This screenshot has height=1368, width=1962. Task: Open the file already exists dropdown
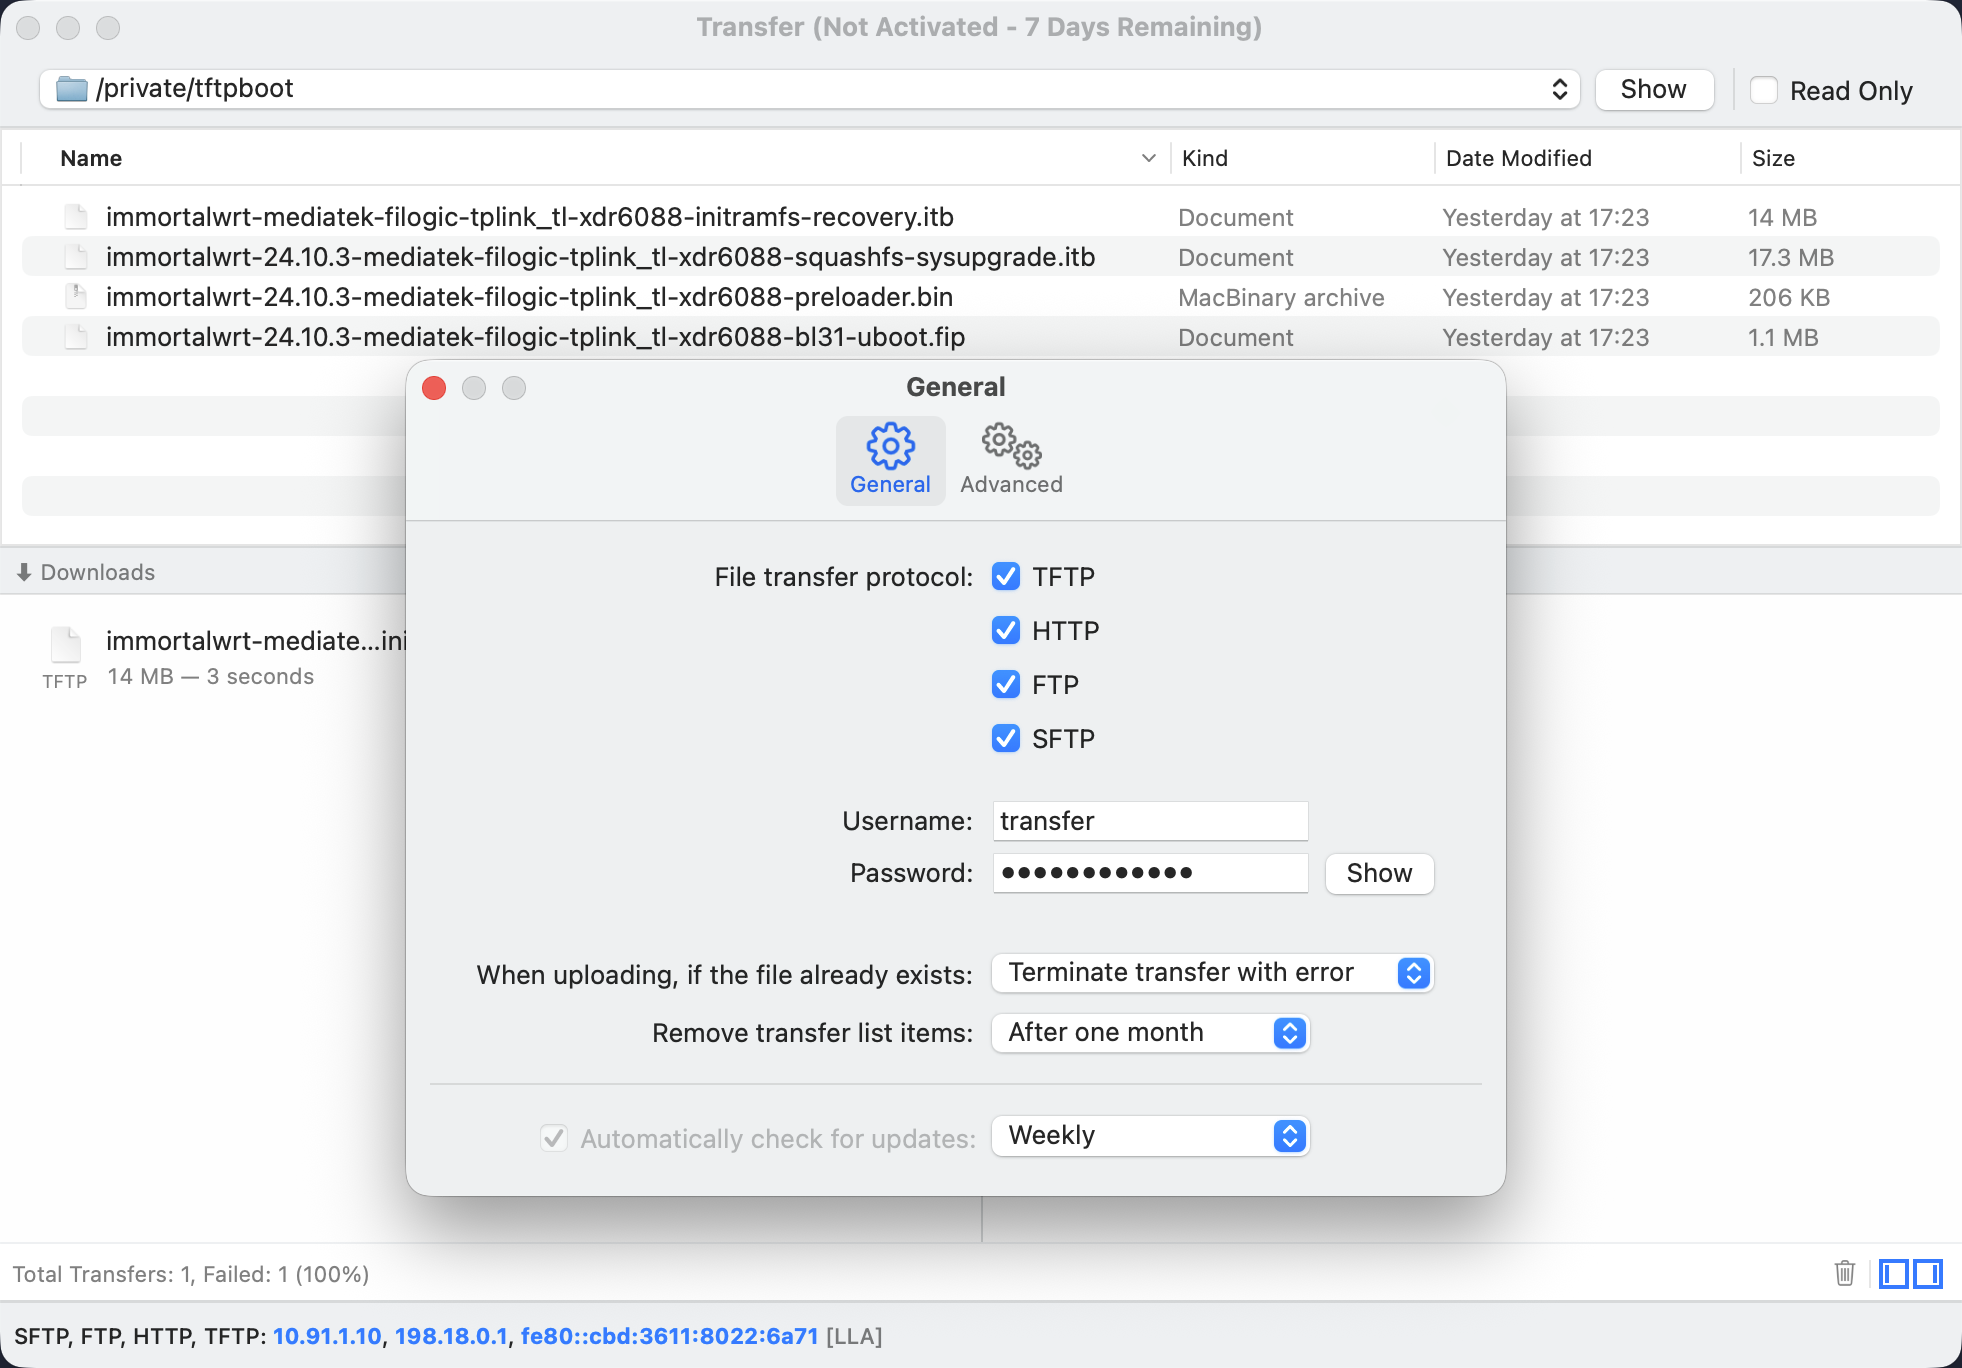click(1212, 973)
